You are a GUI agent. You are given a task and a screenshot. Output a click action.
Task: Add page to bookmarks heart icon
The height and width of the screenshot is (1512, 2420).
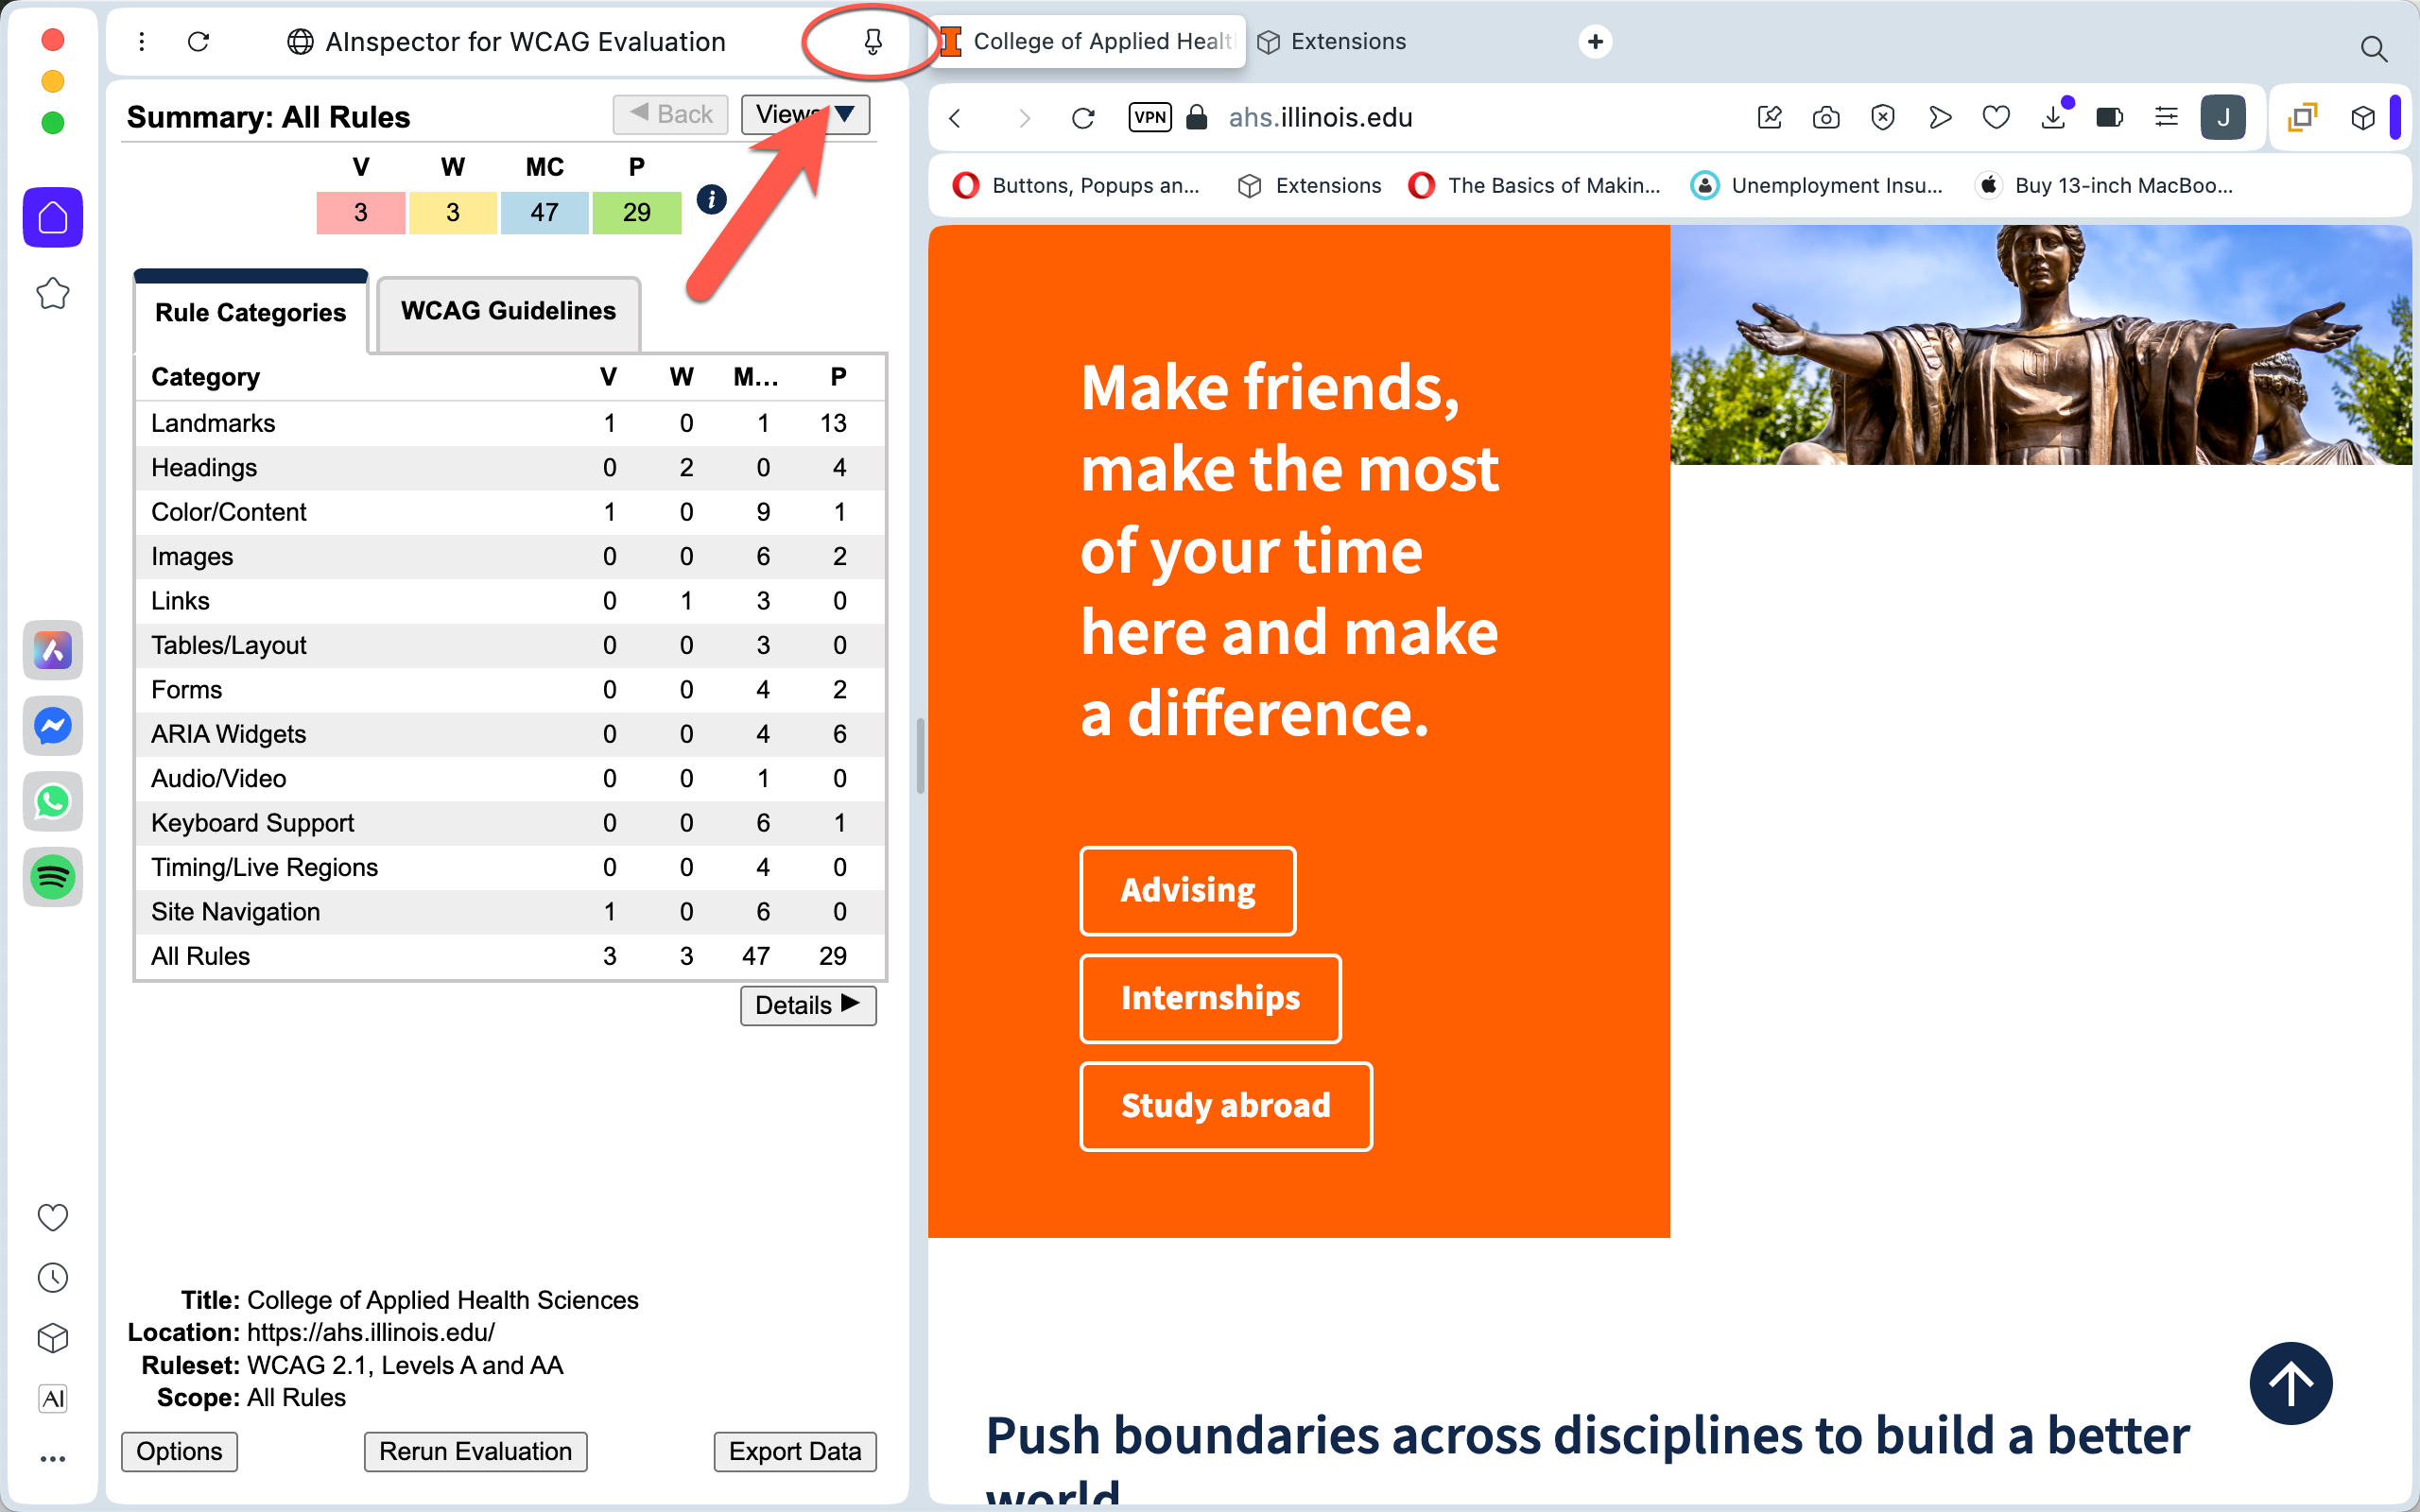tap(1995, 118)
